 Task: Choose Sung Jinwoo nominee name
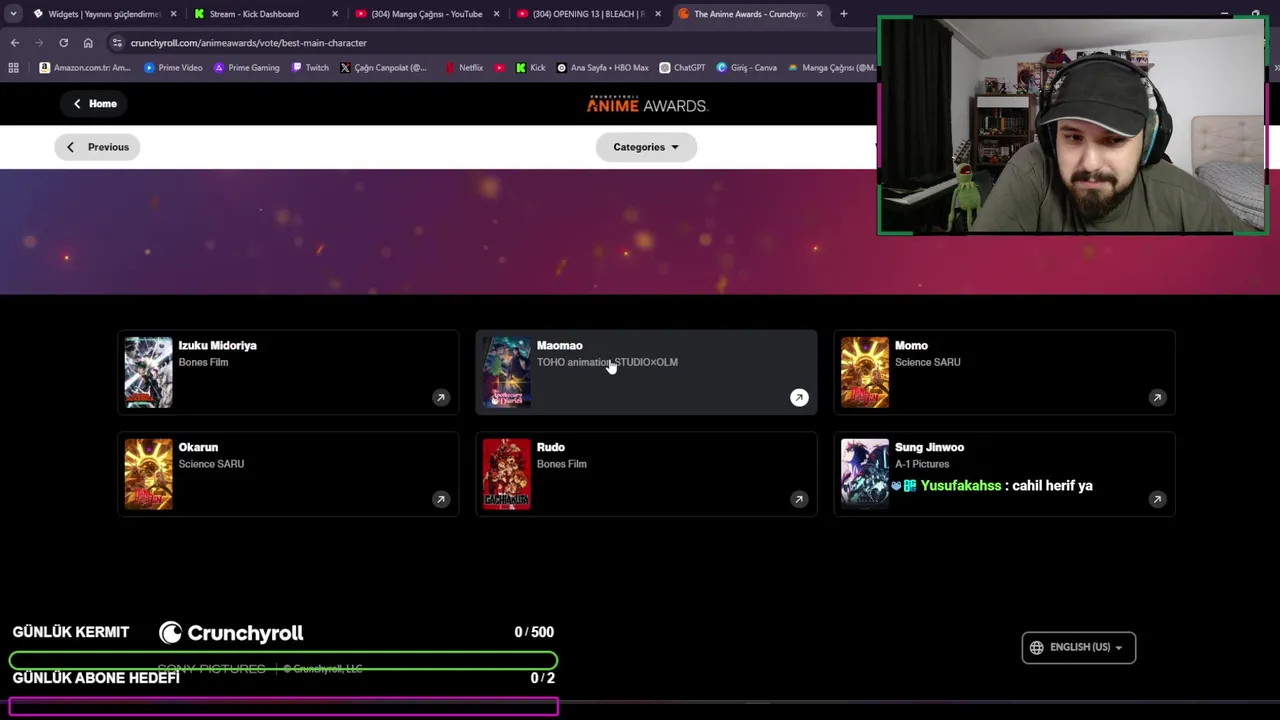[x=929, y=447]
